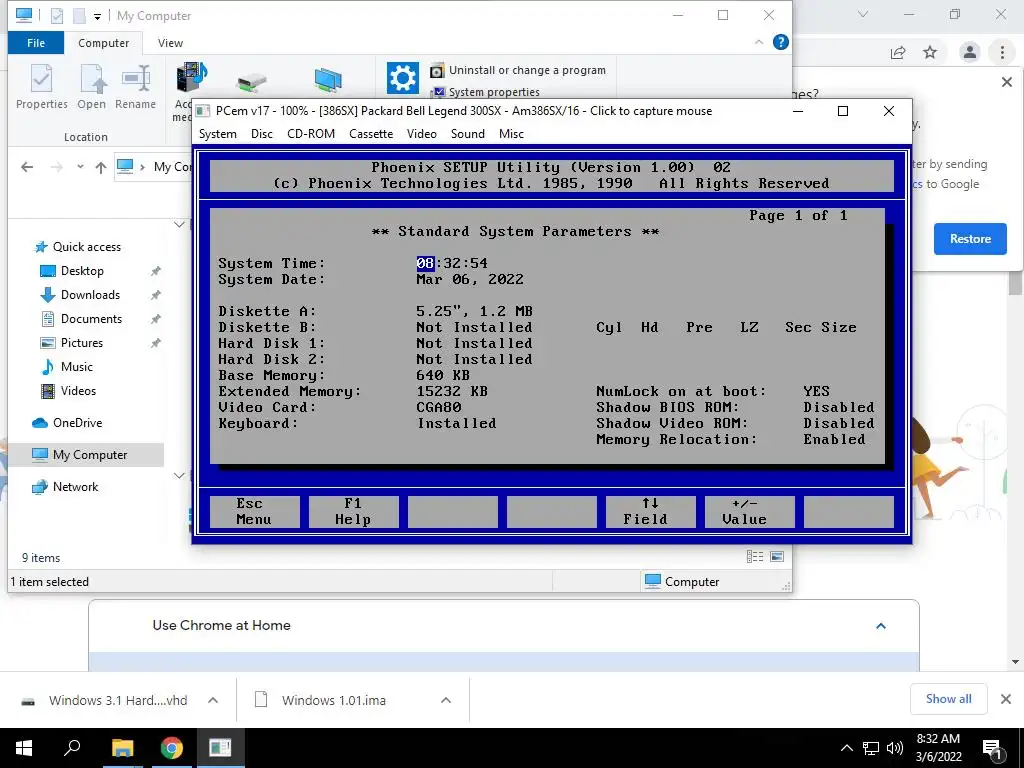Click Uninstall or change a program
The height and width of the screenshot is (768, 1024).
(518, 70)
